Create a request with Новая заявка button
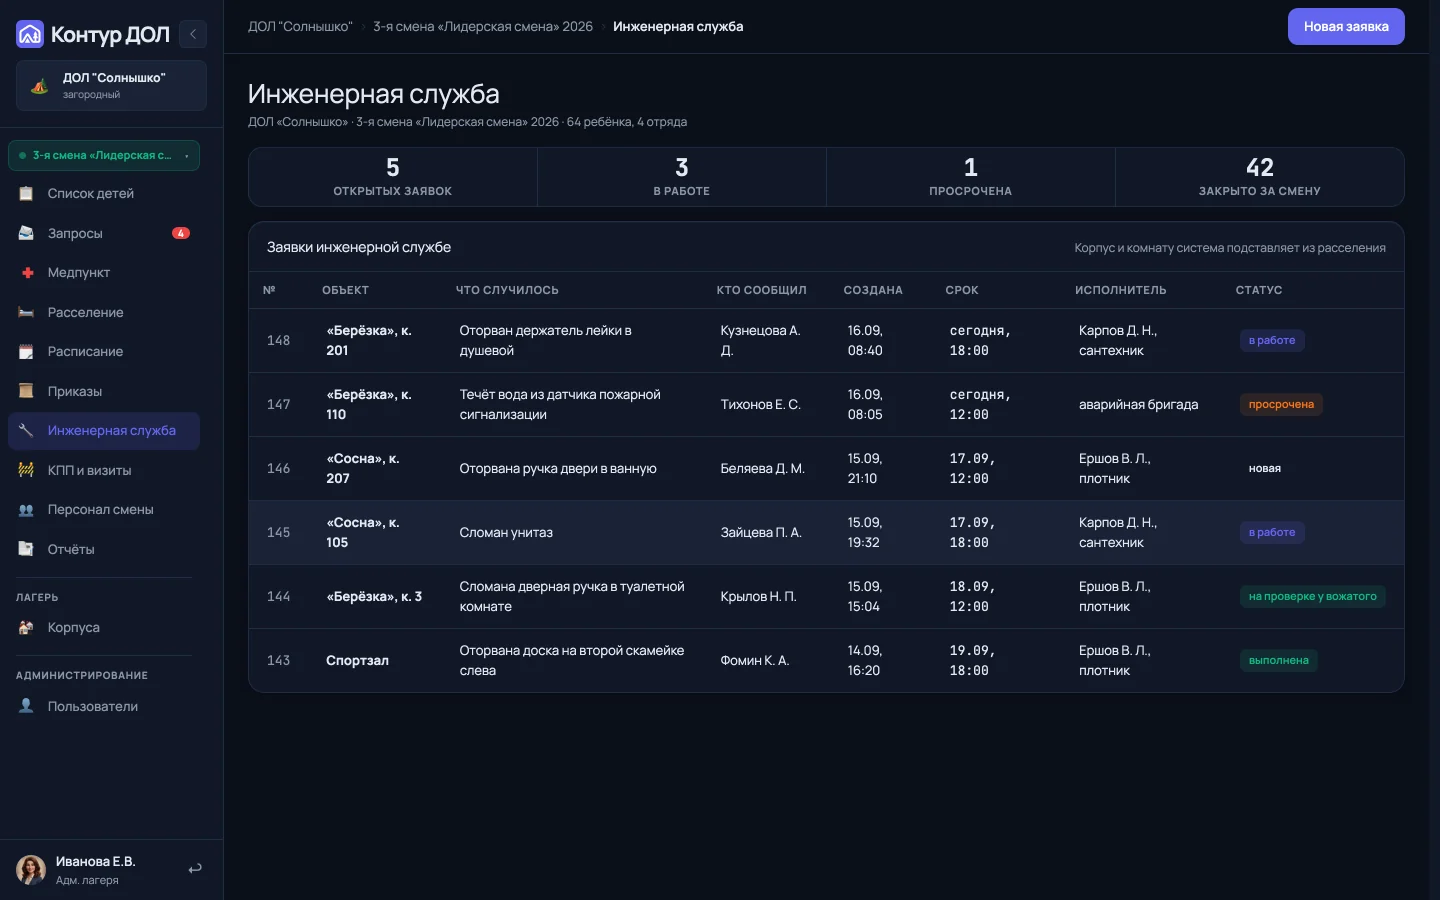The image size is (1440, 900). (1346, 26)
